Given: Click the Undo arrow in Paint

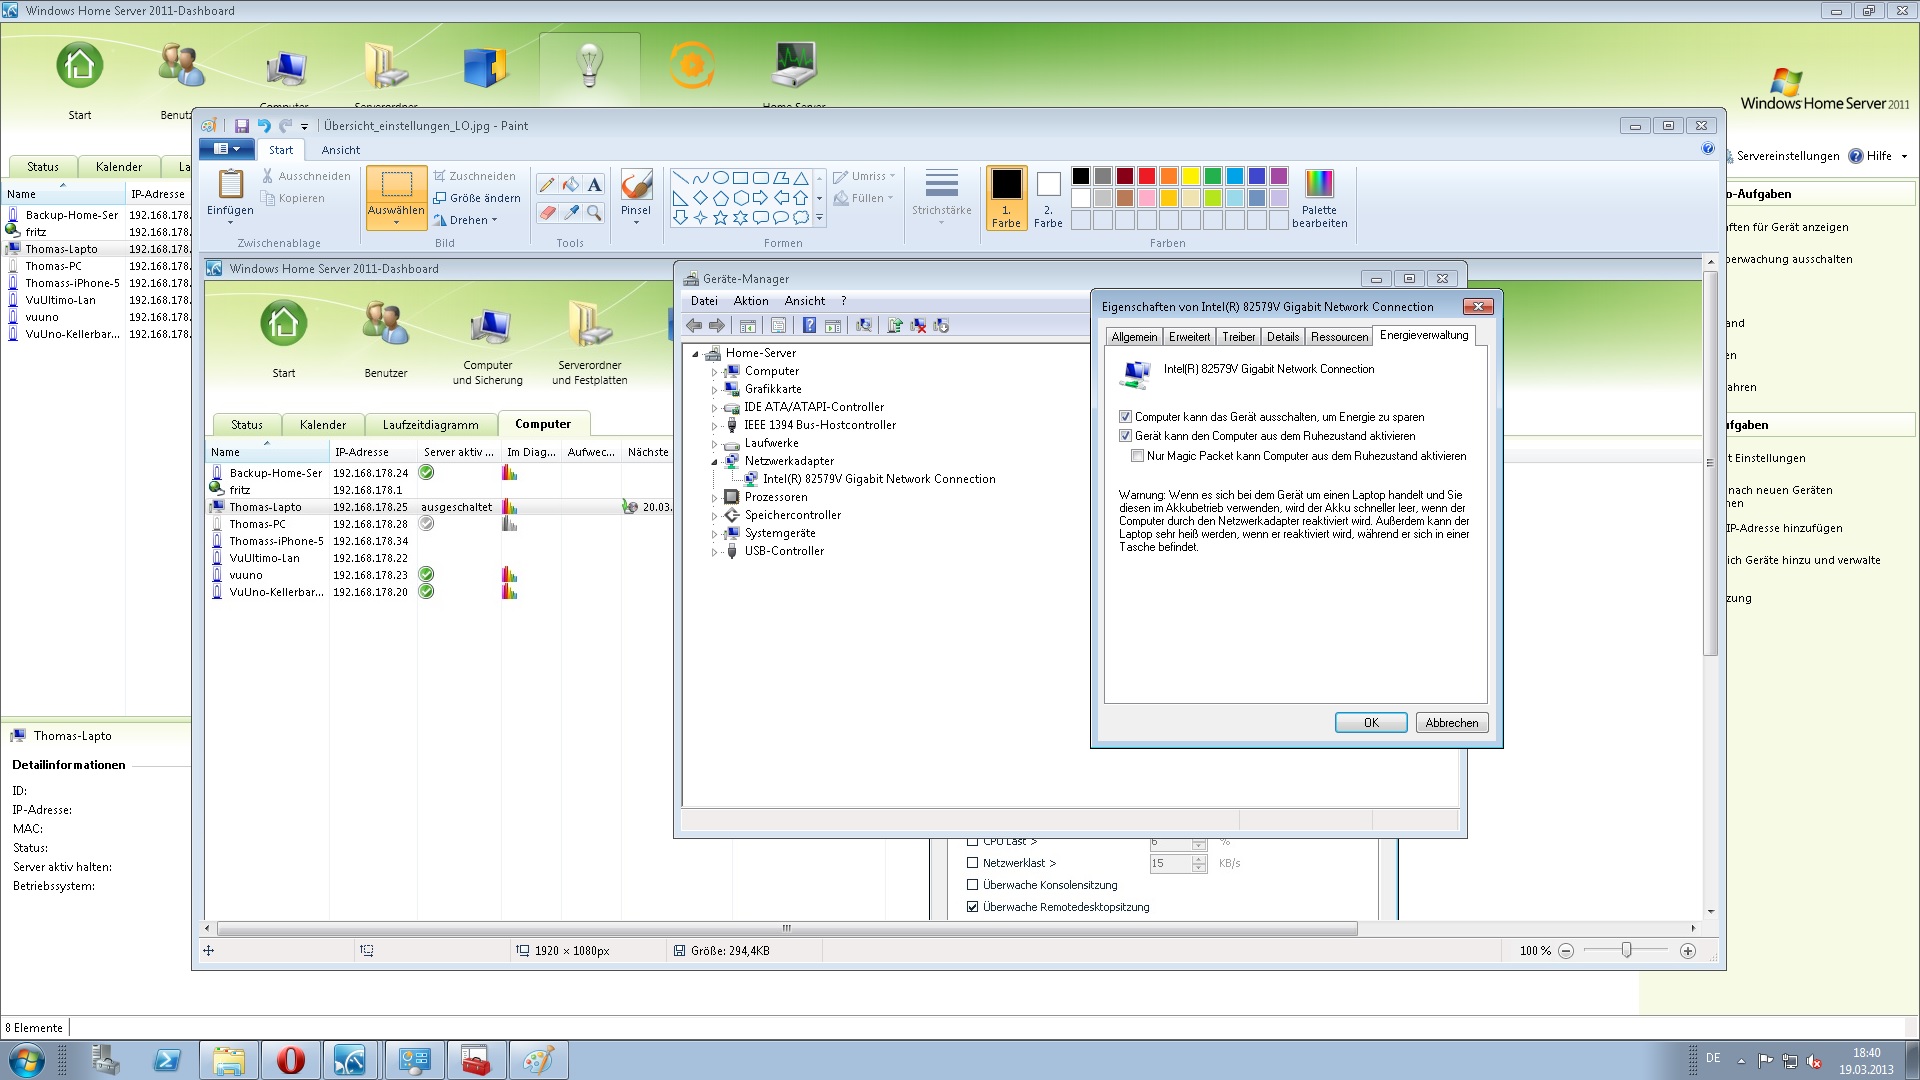Looking at the screenshot, I should tap(264, 126).
